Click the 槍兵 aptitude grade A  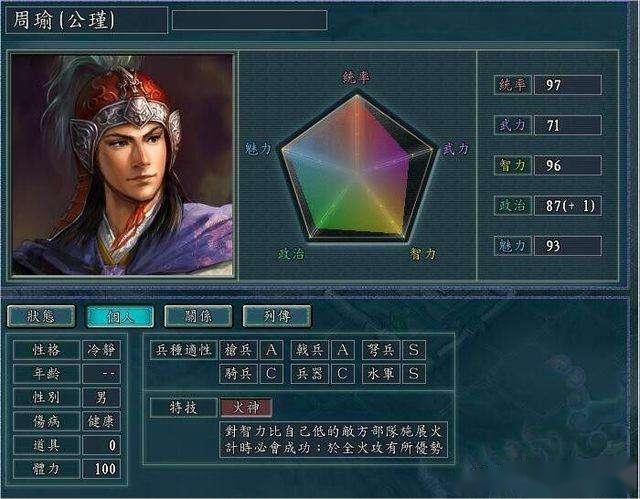271,350
